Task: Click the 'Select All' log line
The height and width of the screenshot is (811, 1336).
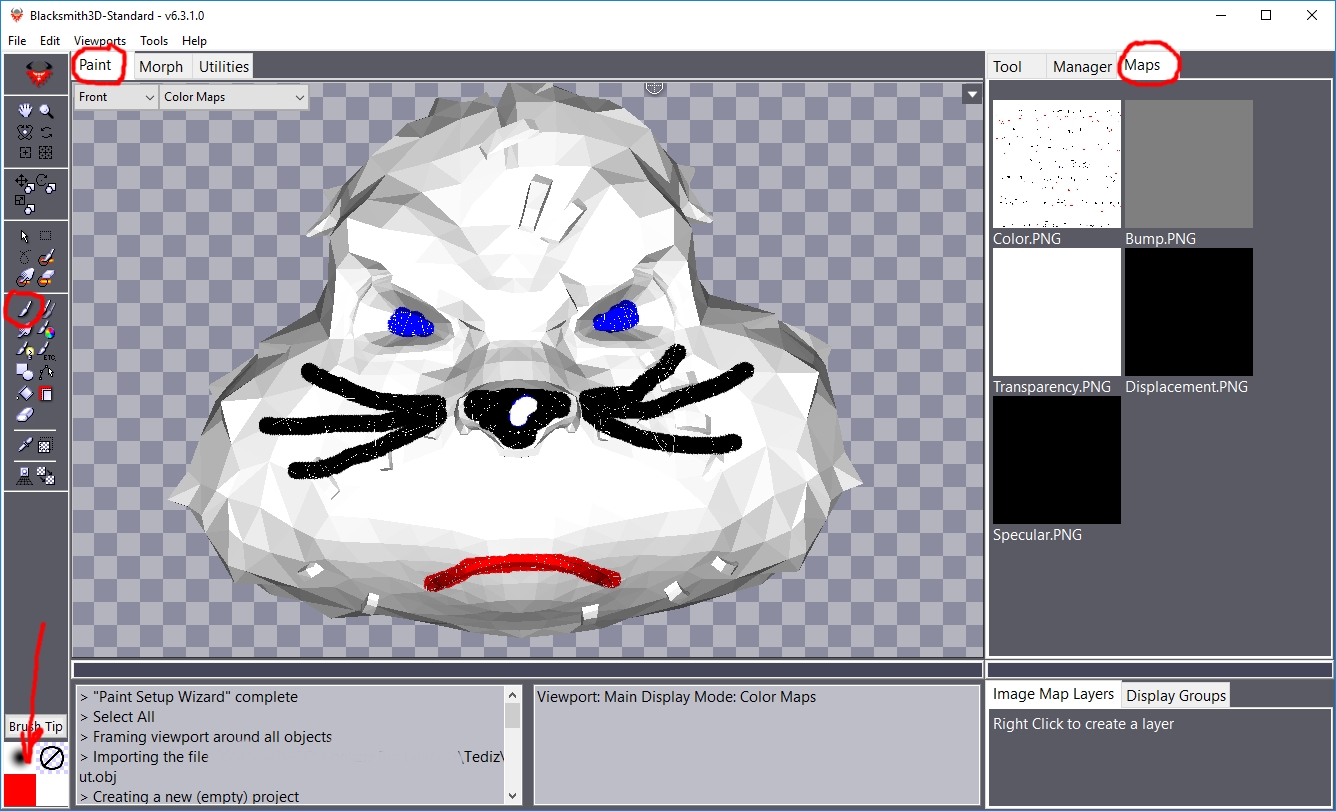Action: coord(117,717)
